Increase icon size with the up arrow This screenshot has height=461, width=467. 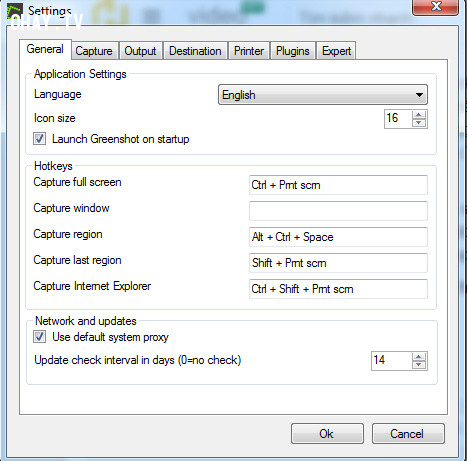[419, 115]
